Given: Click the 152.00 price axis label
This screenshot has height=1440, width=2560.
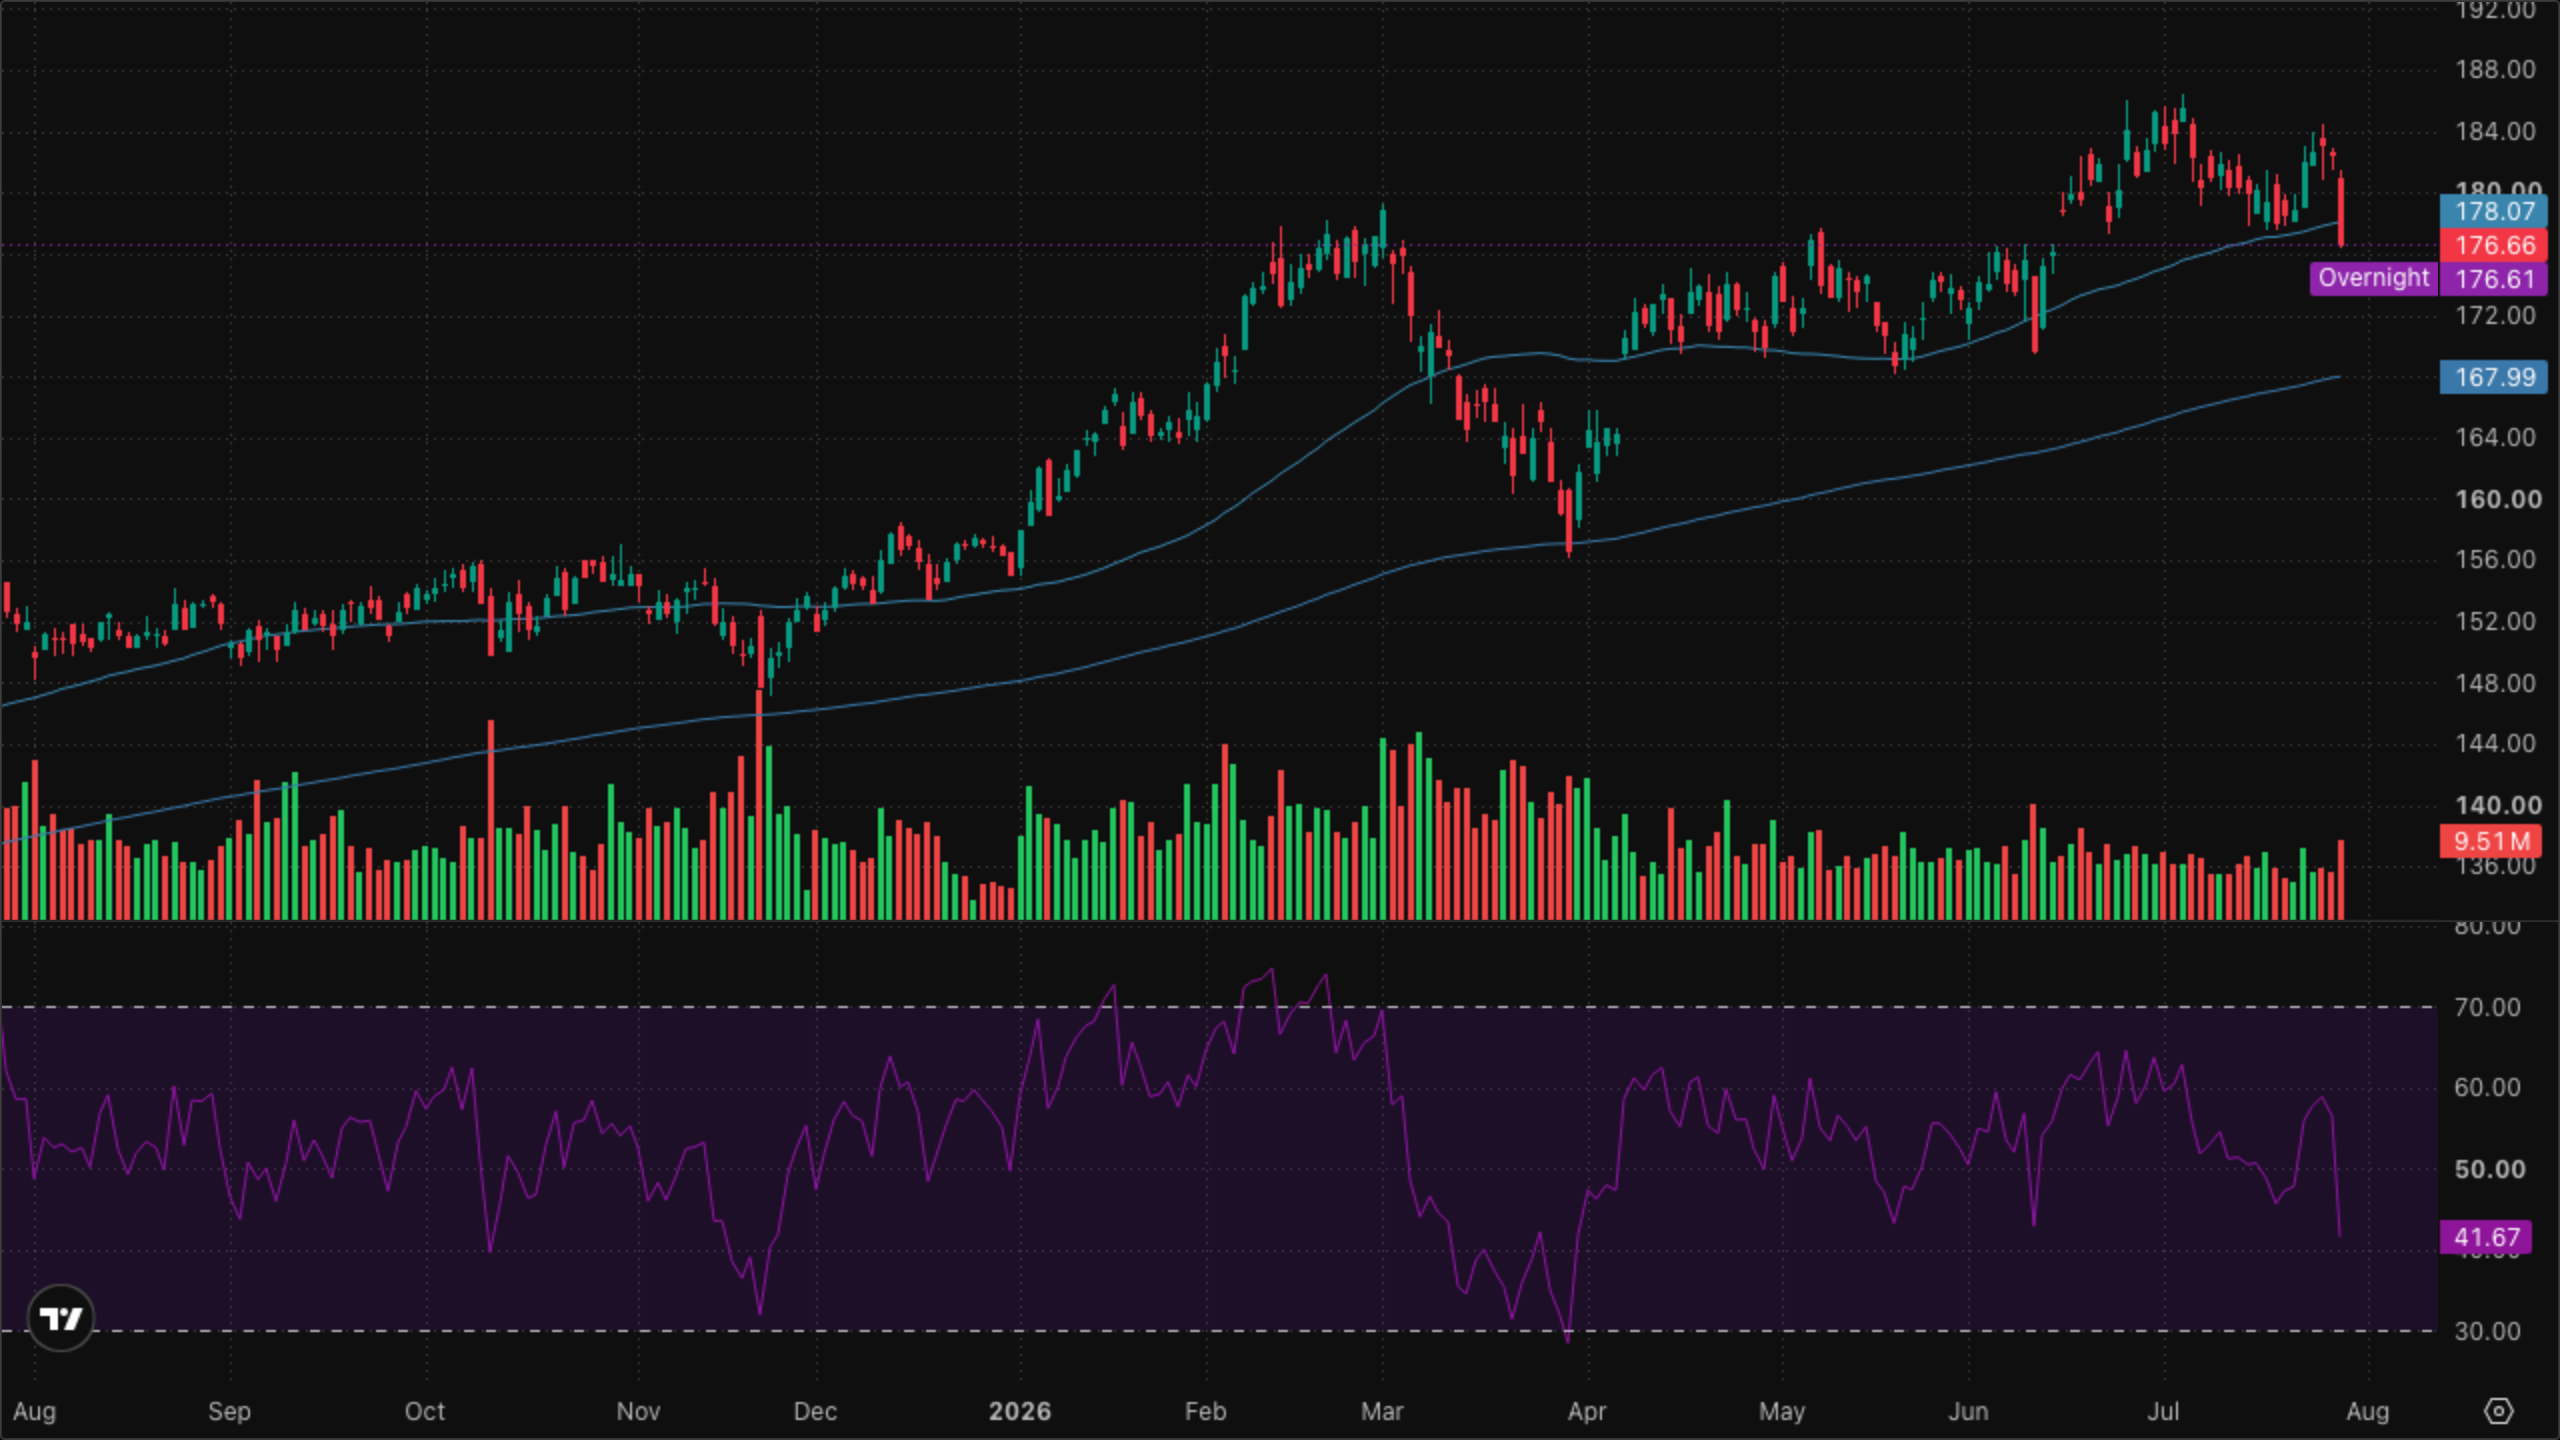Looking at the screenshot, I should click(x=2496, y=621).
